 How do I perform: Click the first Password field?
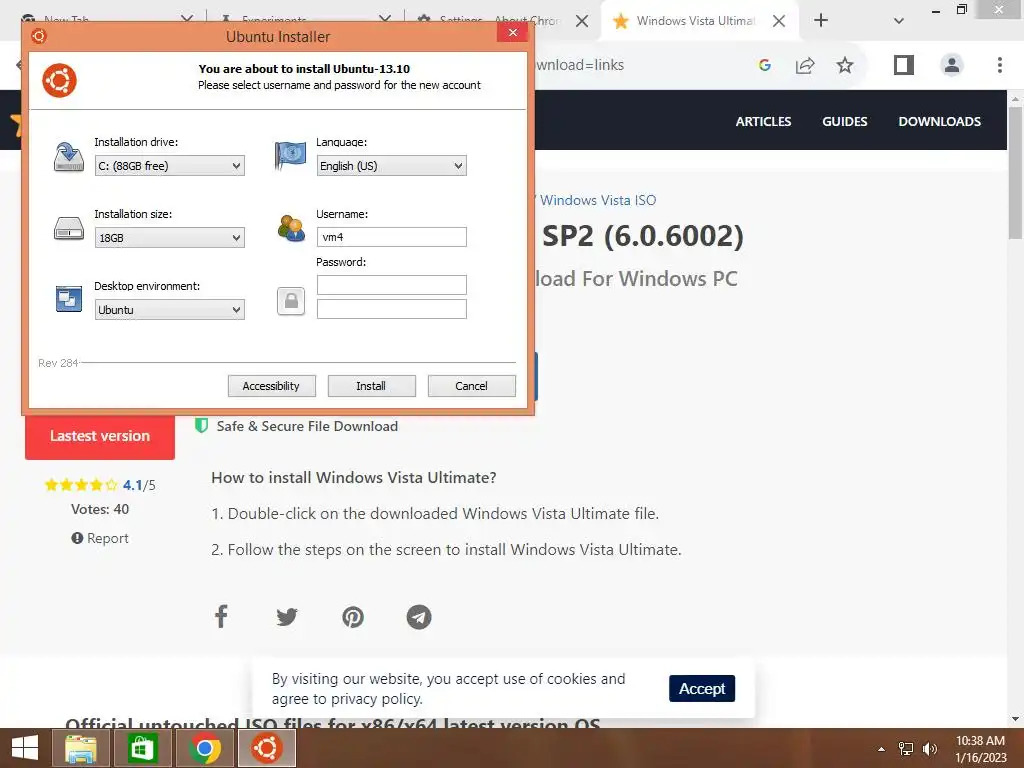(391, 285)
